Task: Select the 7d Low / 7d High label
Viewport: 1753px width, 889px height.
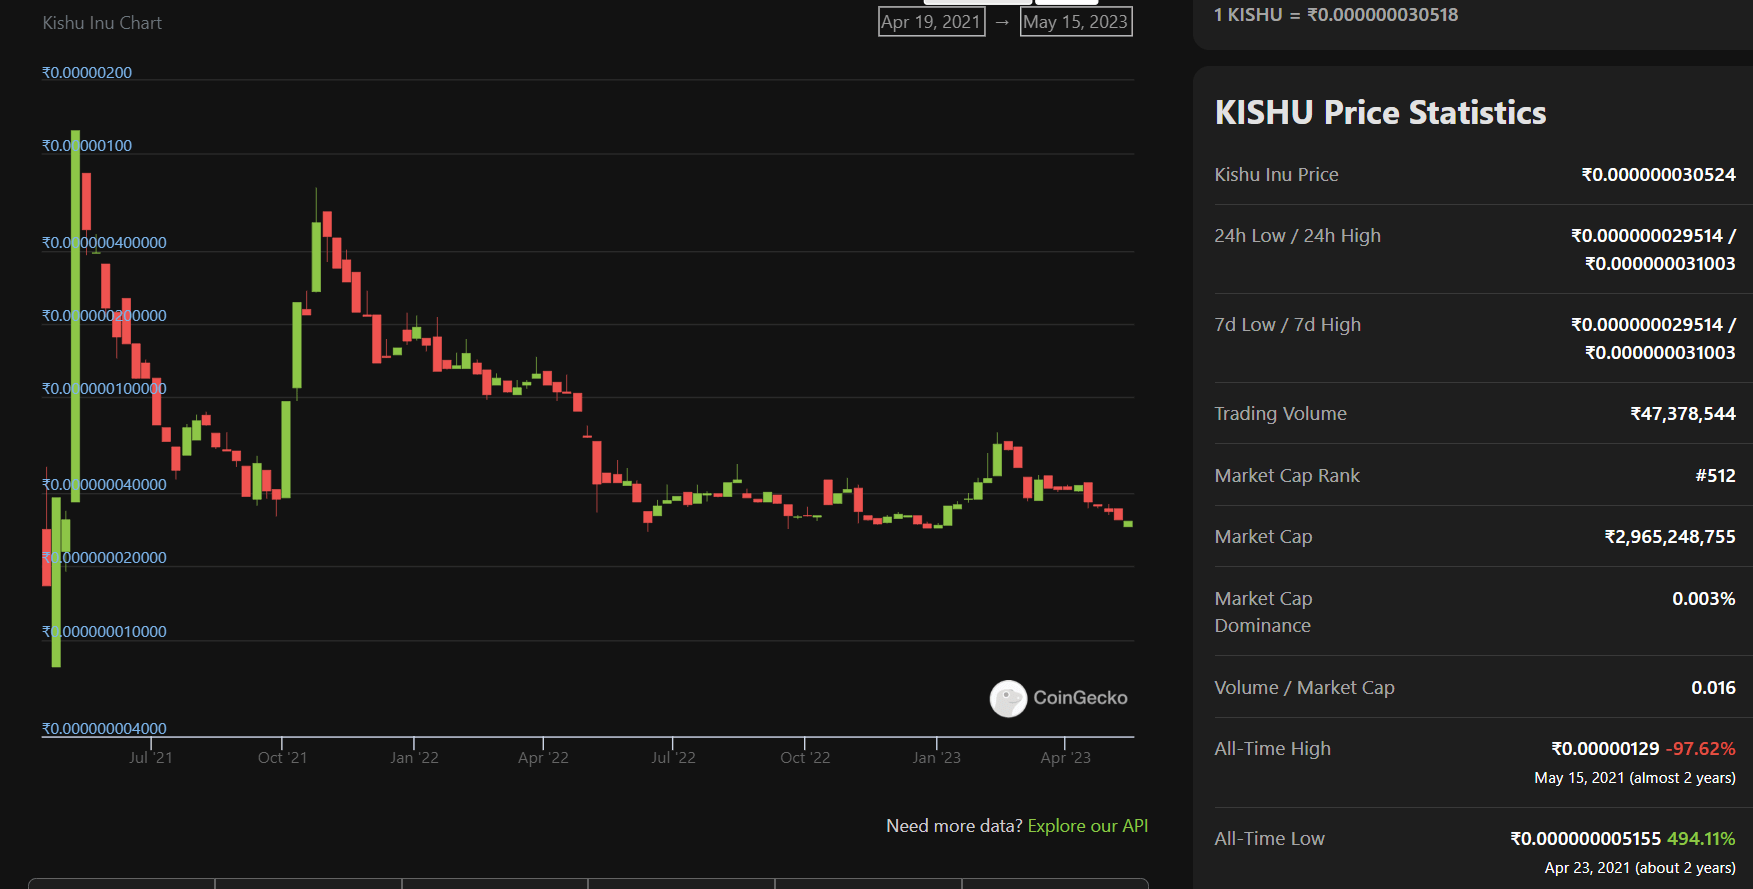Action: click(x=1287, y=325)
